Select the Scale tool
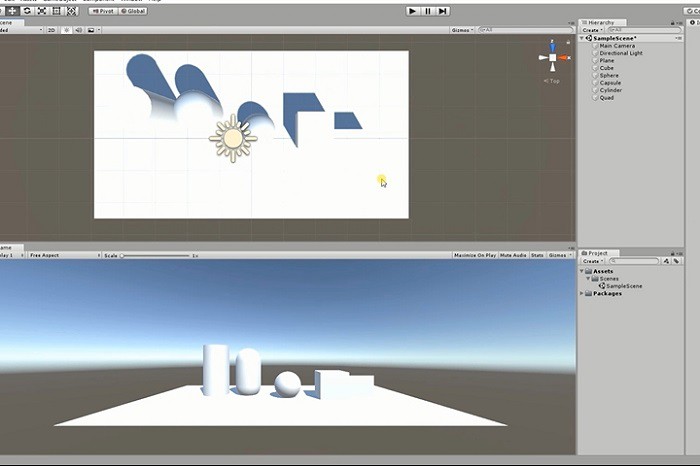Image resolution: width=700 pixels, height=466 pixels. 41,11
